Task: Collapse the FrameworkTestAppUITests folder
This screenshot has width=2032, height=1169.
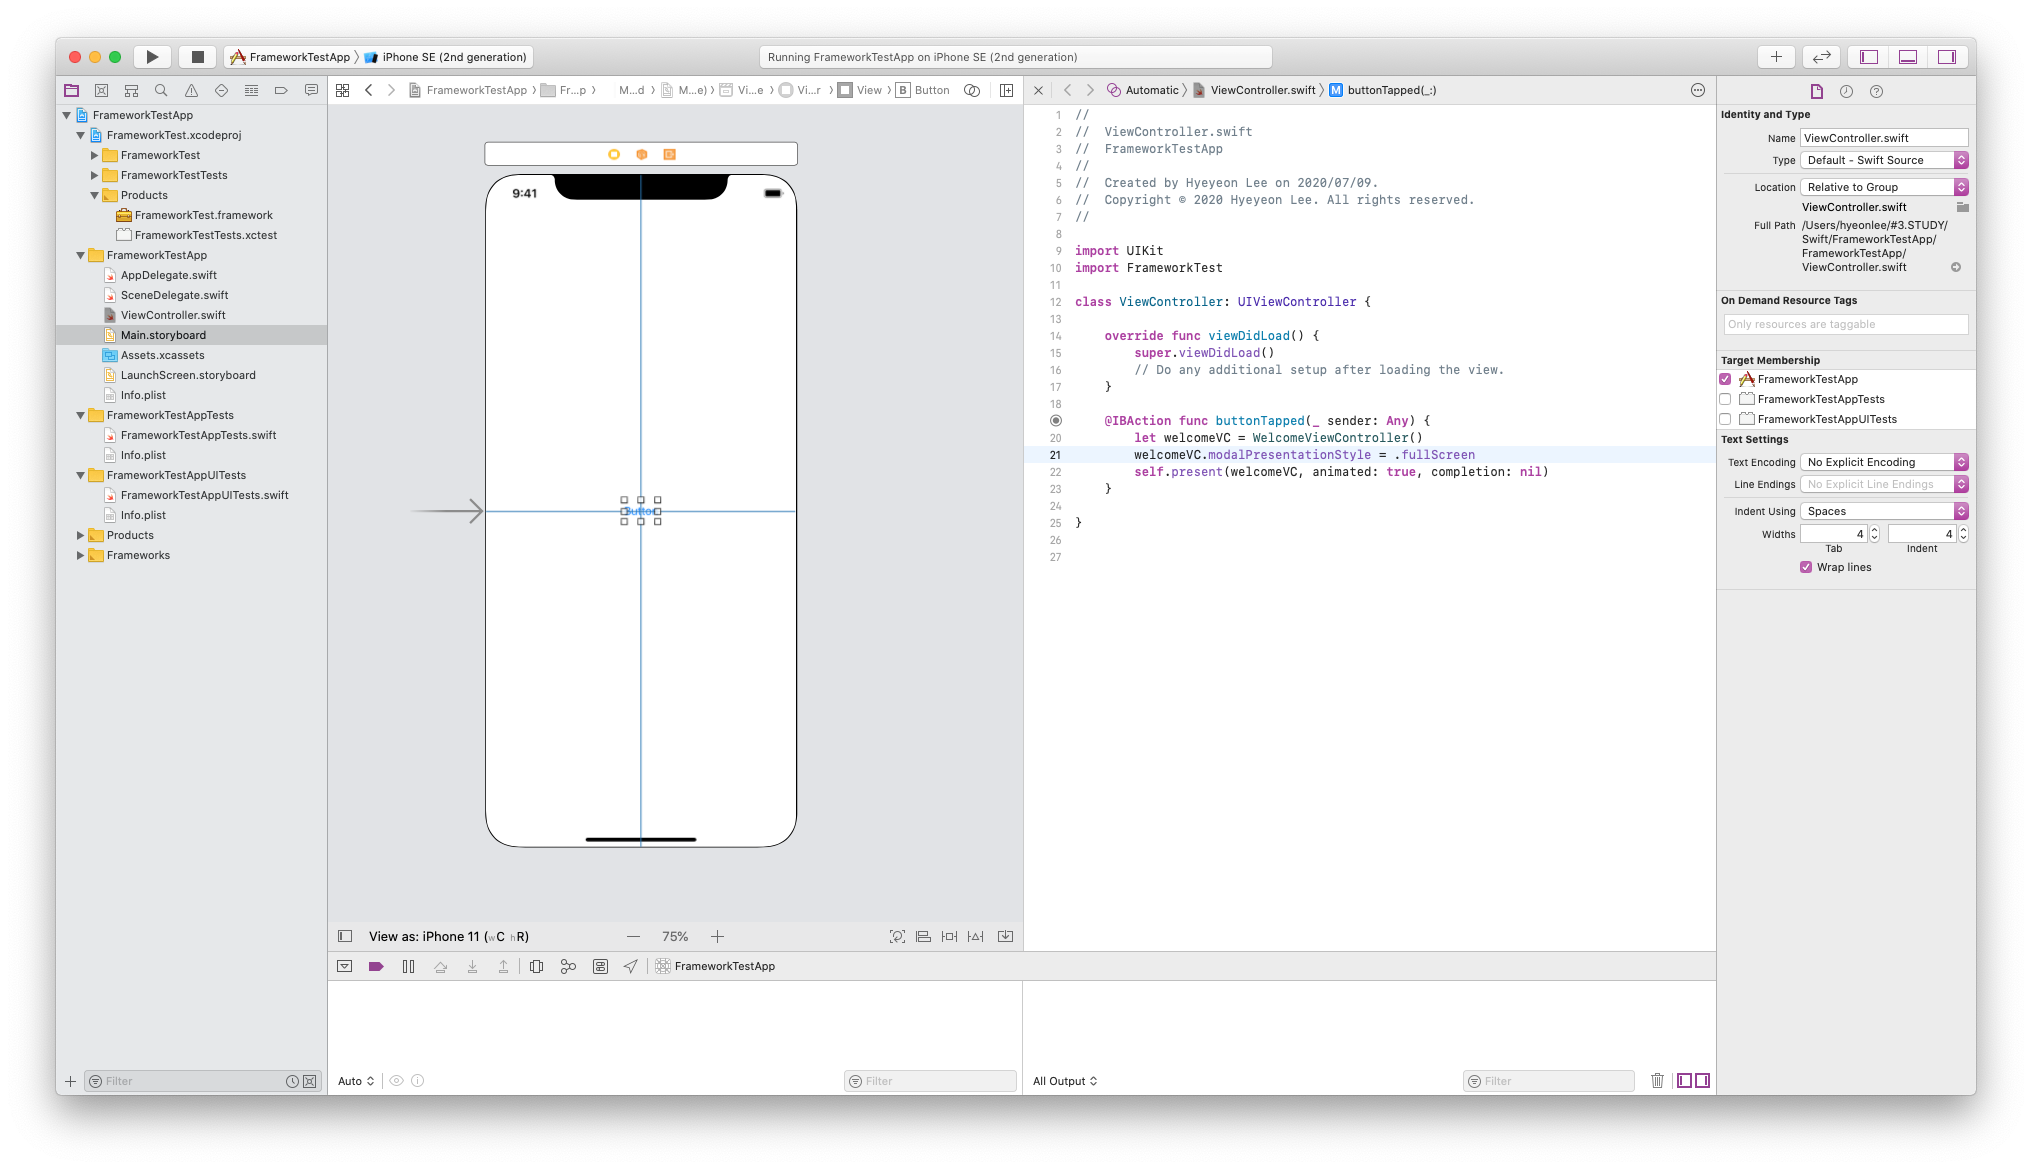Action: pyautogui.click(x=81, y=475)
